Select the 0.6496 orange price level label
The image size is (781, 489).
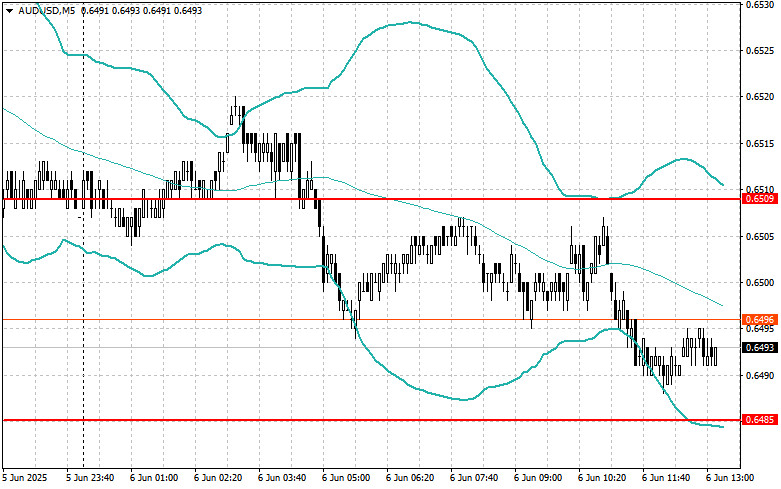pyautogui.click(x=760, y=320)
